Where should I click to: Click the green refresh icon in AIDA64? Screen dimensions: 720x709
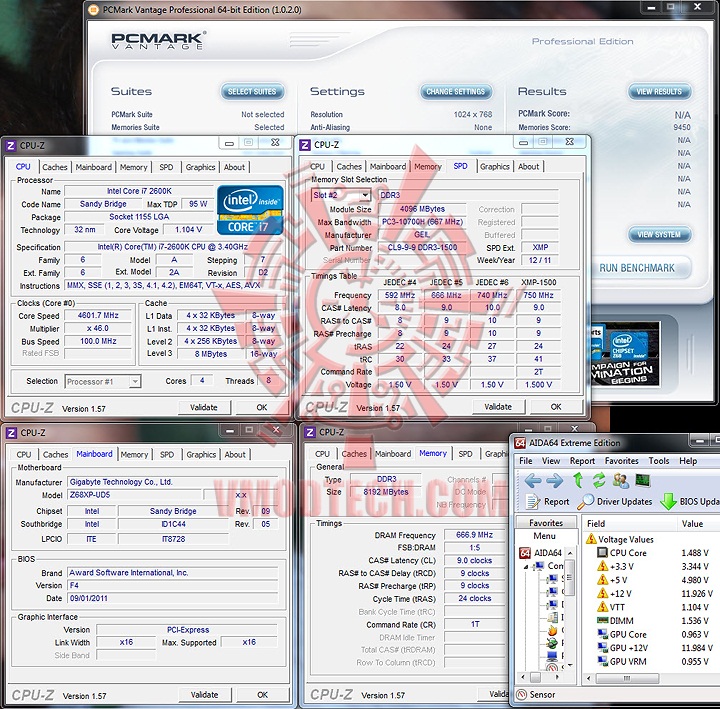pos(598,480)
